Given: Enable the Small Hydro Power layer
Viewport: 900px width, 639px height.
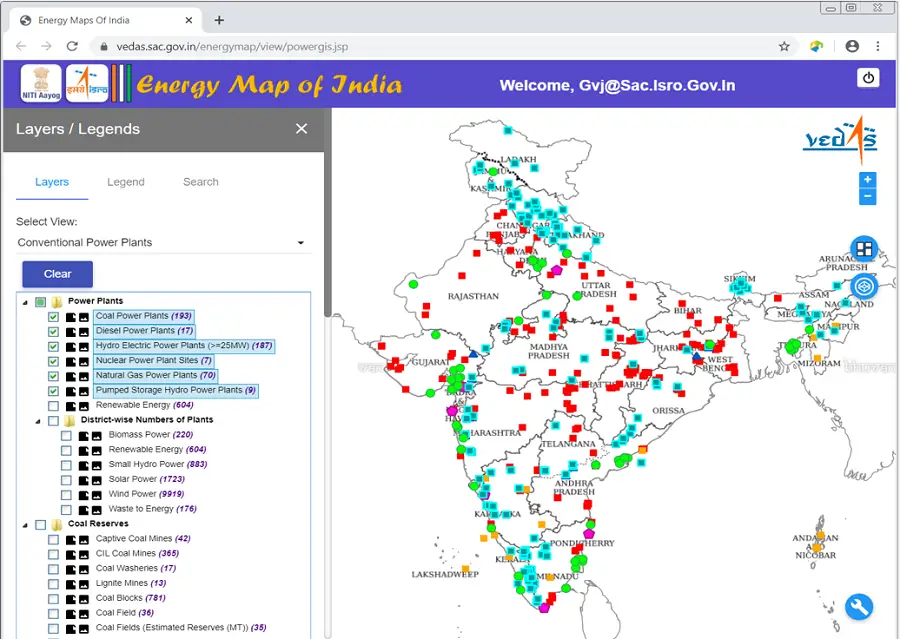Looking at the screenshot, I should [66, 466].
